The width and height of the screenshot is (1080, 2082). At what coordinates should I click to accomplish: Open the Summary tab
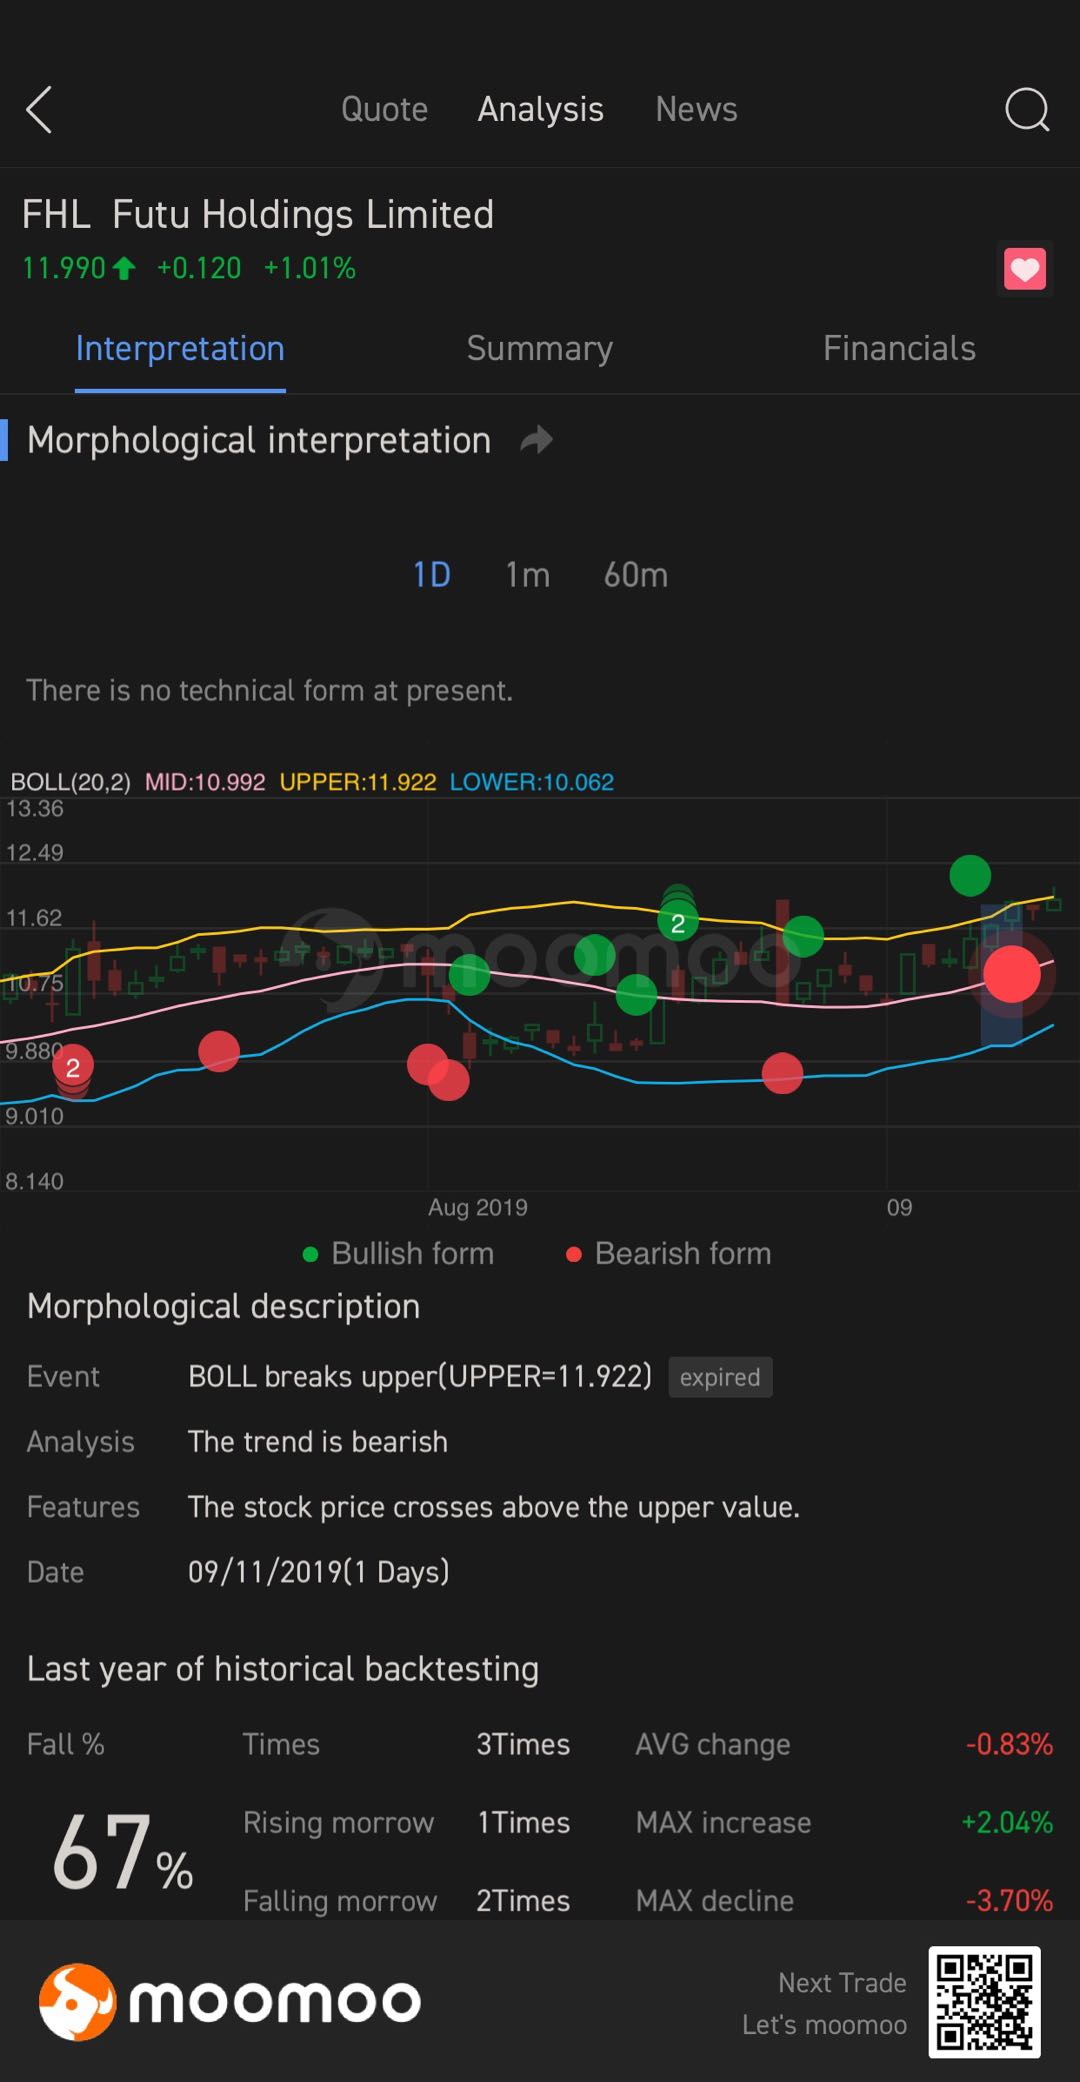pyautogui.click(x=539, y=348)
